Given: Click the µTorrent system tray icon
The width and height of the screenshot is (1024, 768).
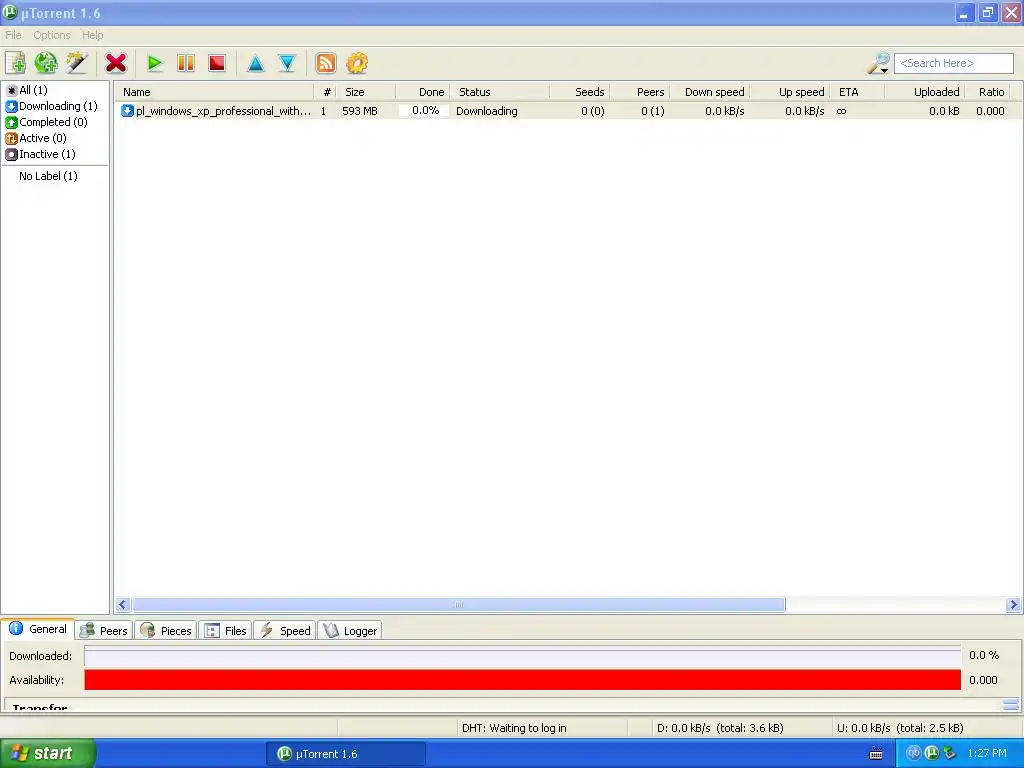Looking at the screenshot, I should point(931,754).
